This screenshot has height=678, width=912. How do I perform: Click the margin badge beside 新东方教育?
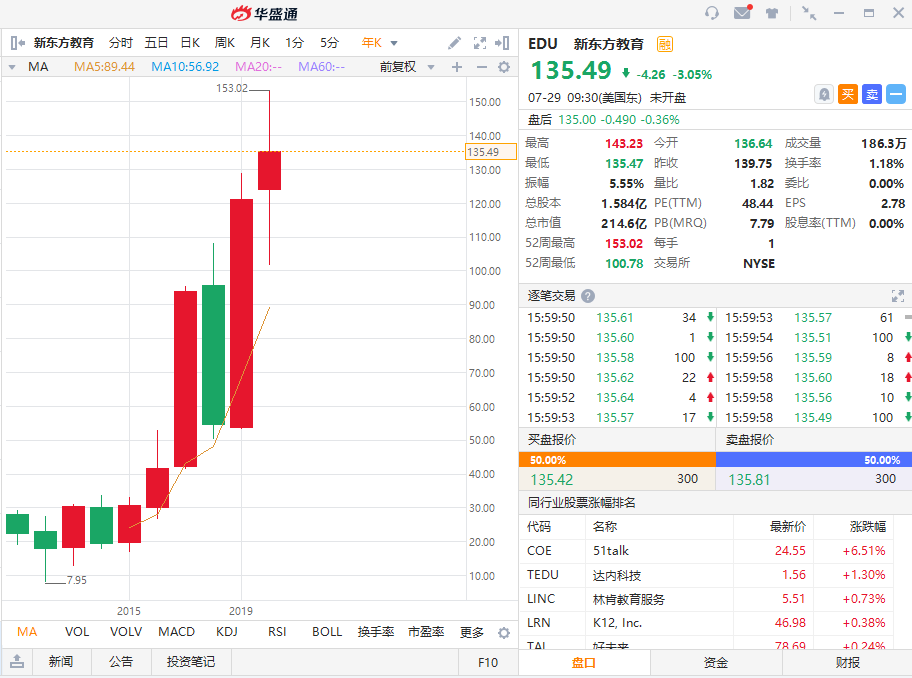pos(665,44)
